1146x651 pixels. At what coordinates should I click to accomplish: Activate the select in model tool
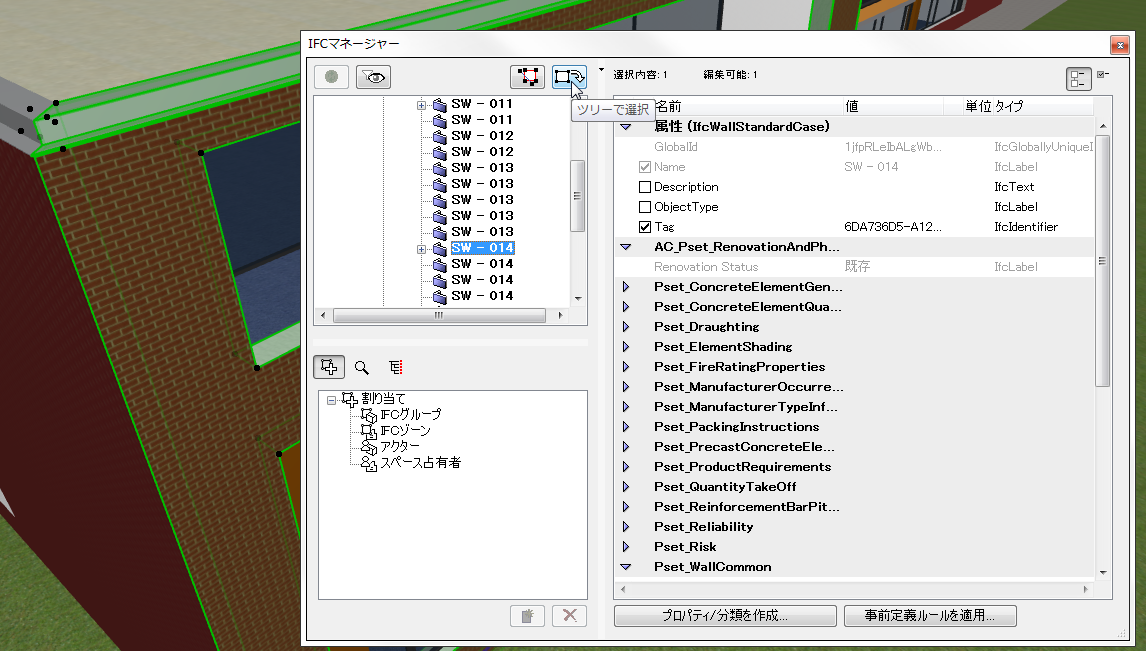(x=528, y=76)
